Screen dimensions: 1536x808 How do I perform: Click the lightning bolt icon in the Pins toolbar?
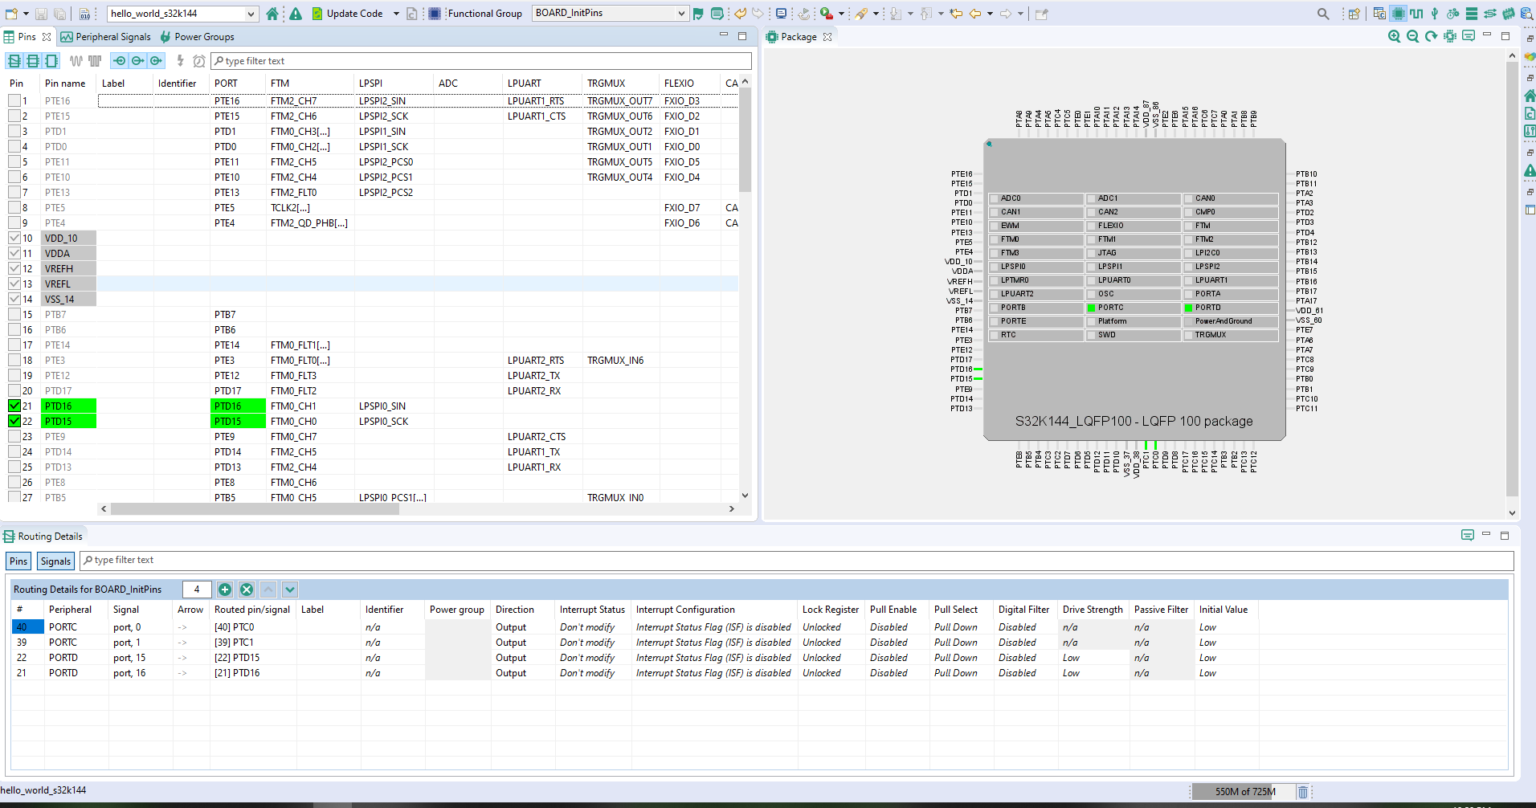click(x=180, y=61)
